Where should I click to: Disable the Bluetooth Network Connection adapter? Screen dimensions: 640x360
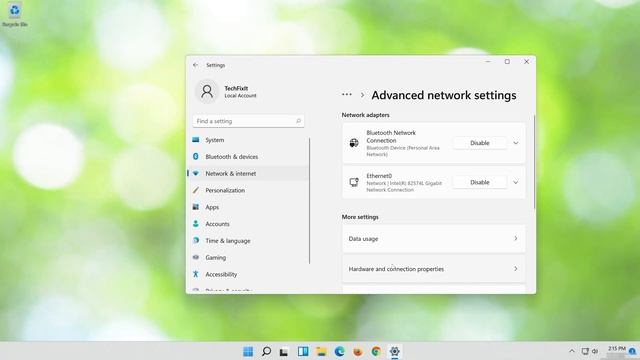pyautogui.click(x=480, y=143)
